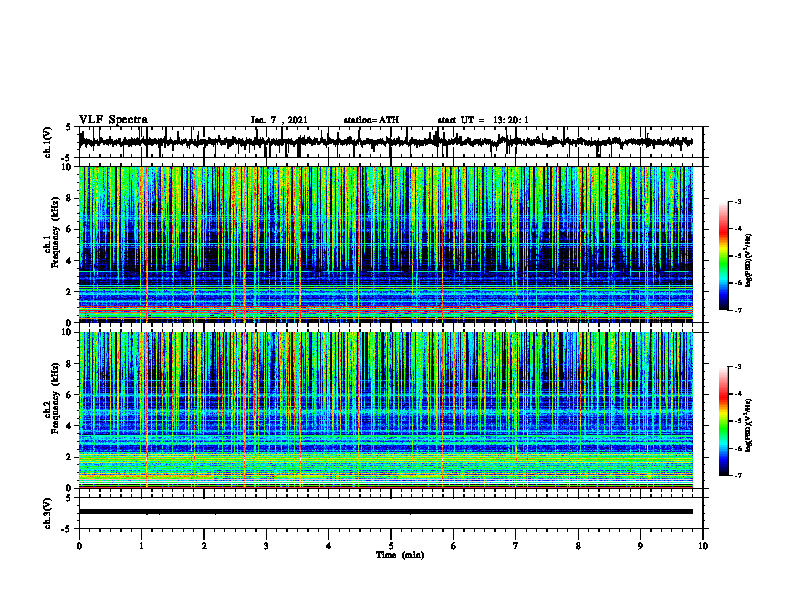Click the ch.3(V) flat black trace

[386, 512]
